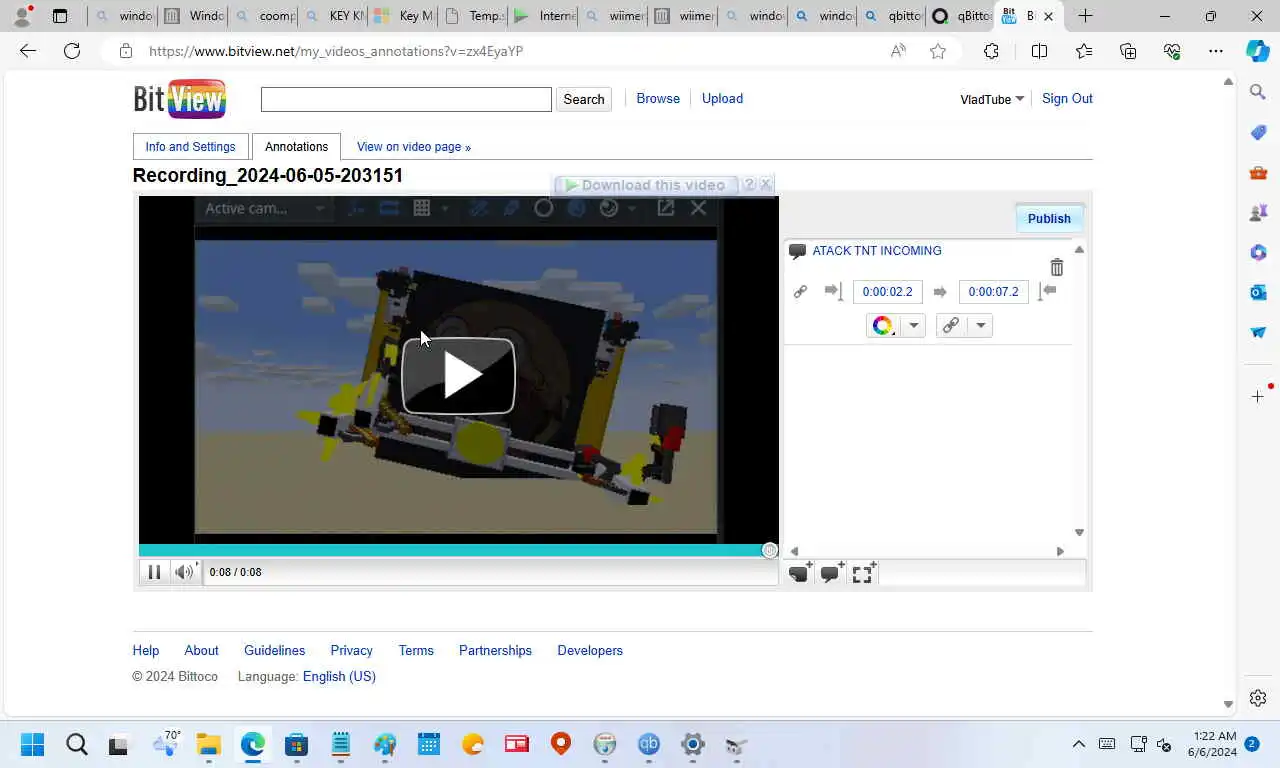Add a spotlight annotation
Image resolution: width=1280 pixels, height=768 pixels.
point(864,573)
